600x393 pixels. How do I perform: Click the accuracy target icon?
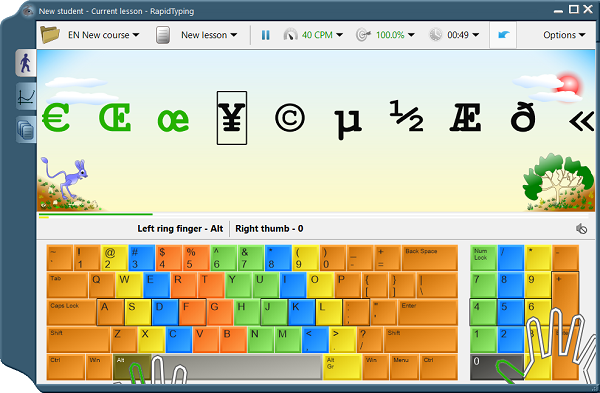pos(364,35)
